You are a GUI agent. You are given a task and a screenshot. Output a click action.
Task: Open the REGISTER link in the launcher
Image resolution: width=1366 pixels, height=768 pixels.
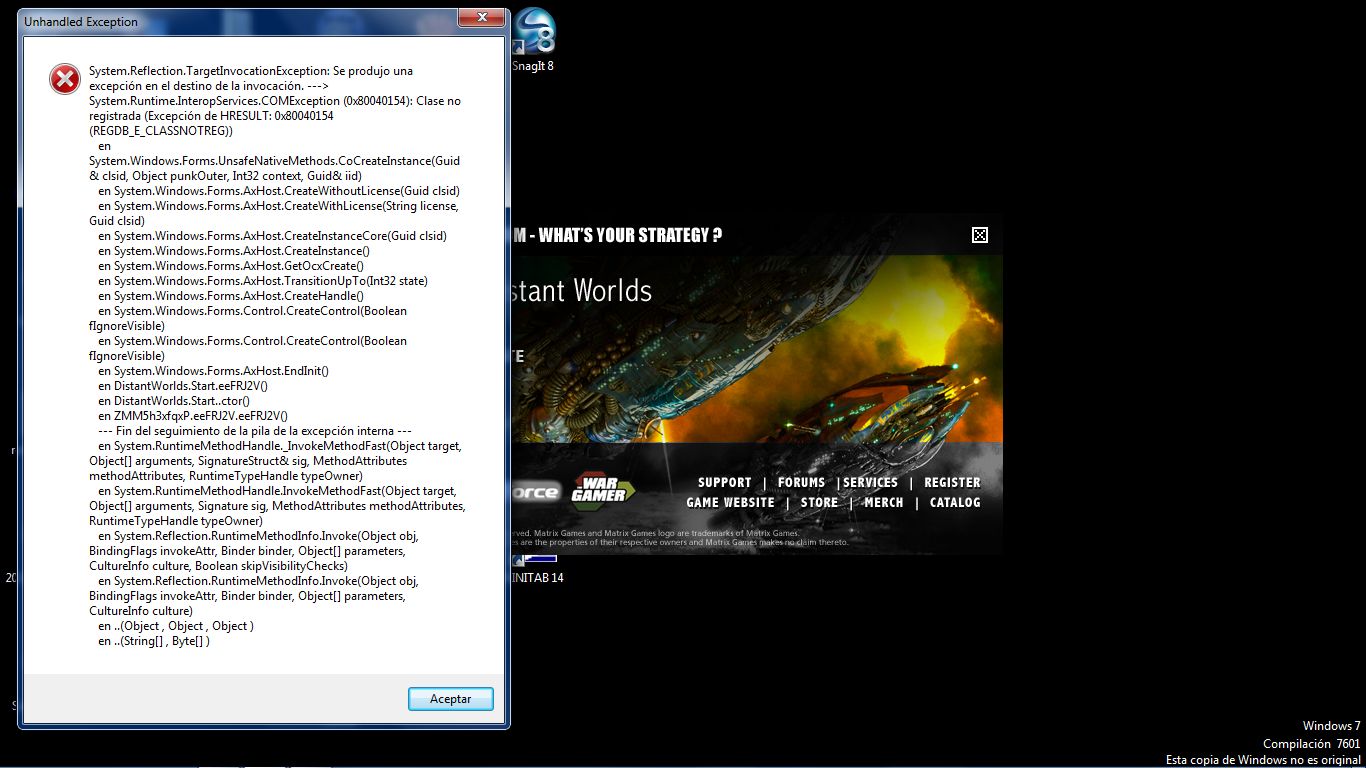[x=952, y=482]
